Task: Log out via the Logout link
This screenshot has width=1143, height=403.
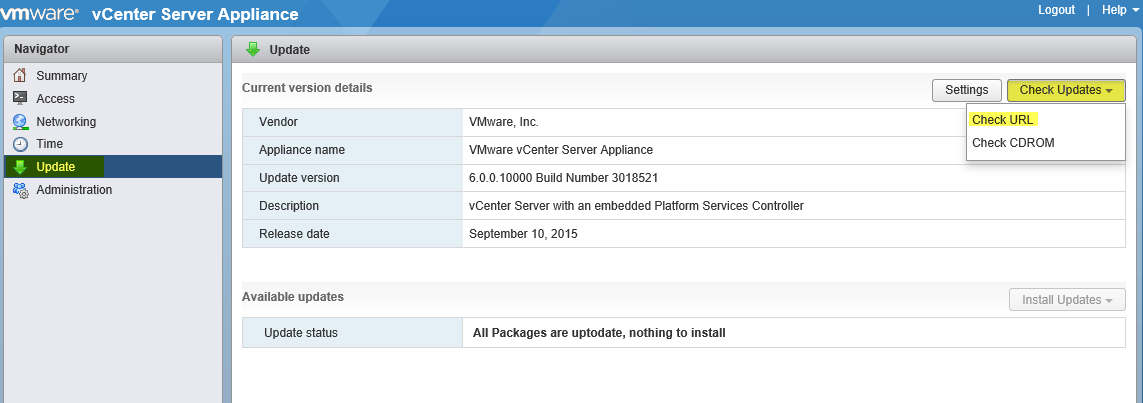Action: (x=1056, y=9)
